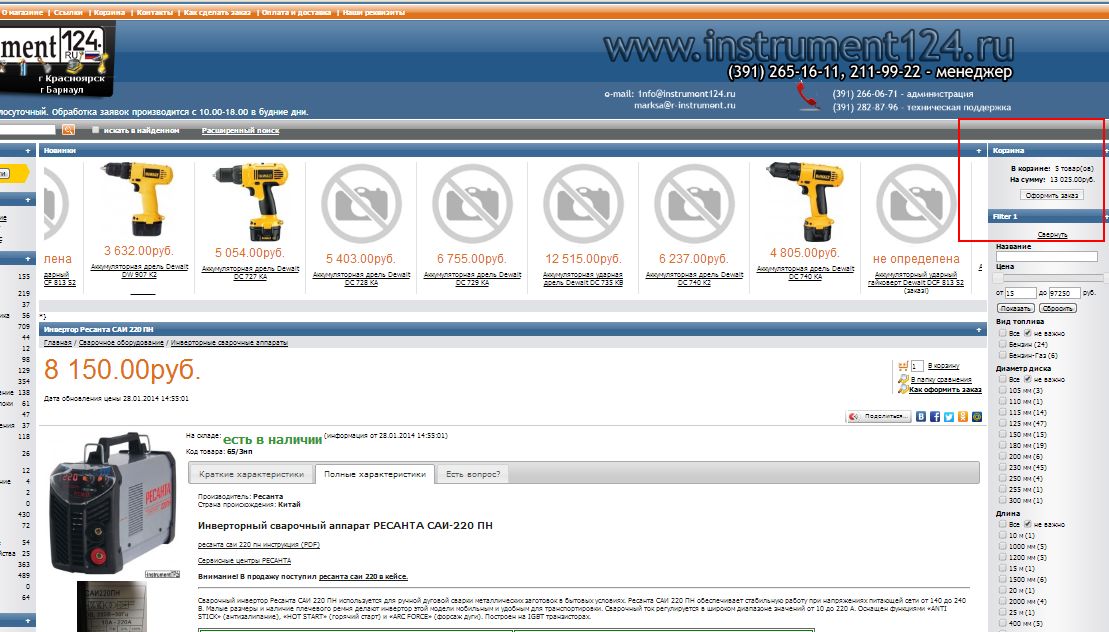Click the icon beside 'Как оформить заказ'

(x=902, y=389)
